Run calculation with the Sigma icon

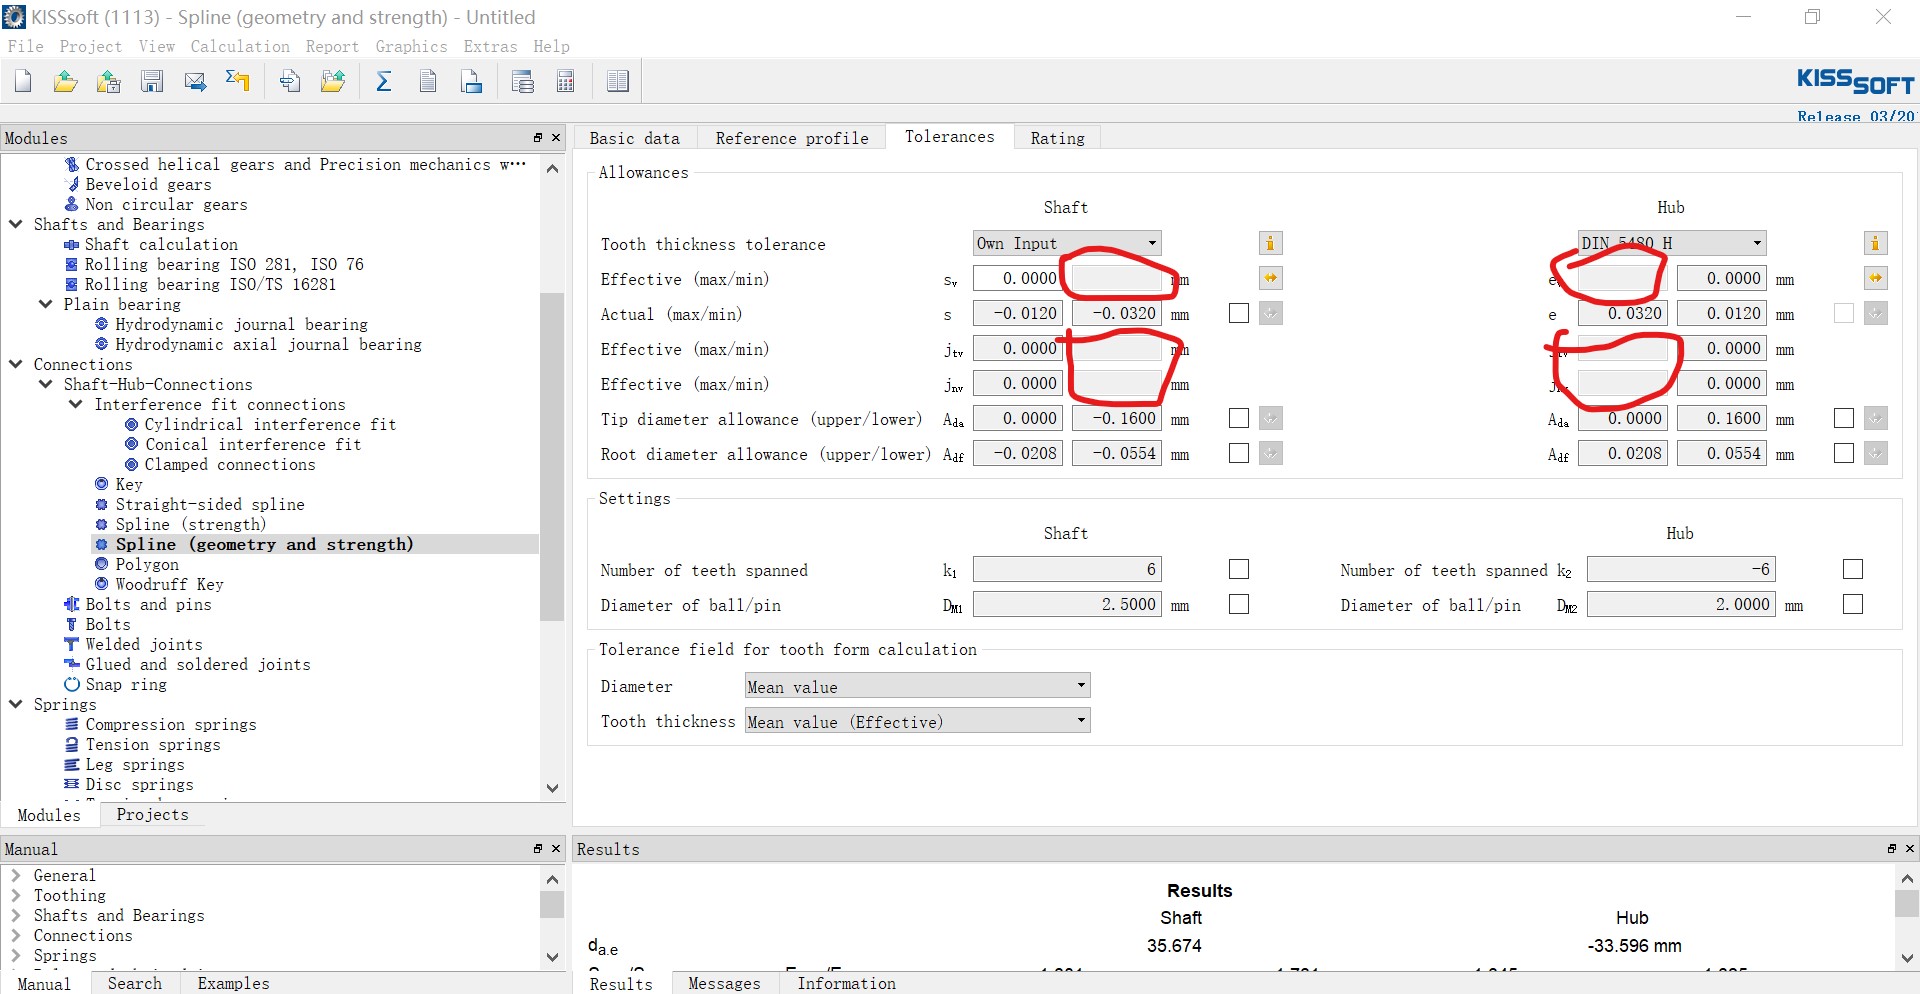click(383, 81)
